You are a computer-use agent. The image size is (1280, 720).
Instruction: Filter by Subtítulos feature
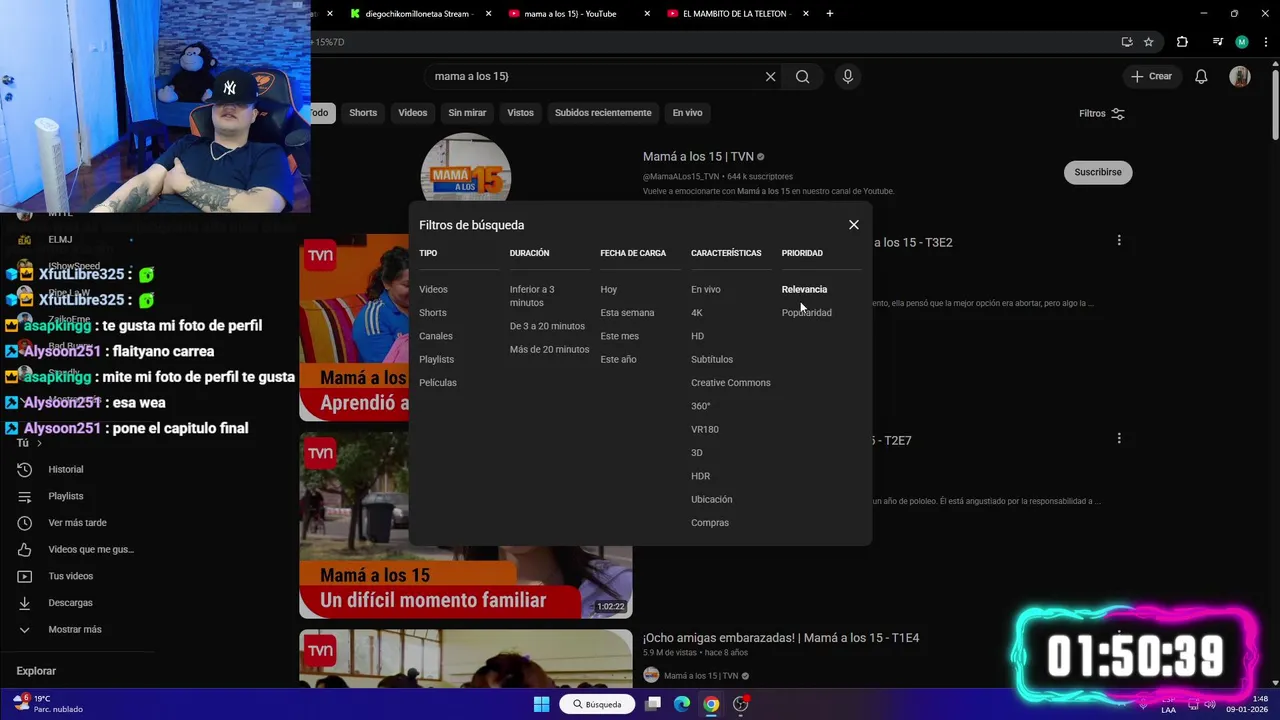tap(712, 359)
